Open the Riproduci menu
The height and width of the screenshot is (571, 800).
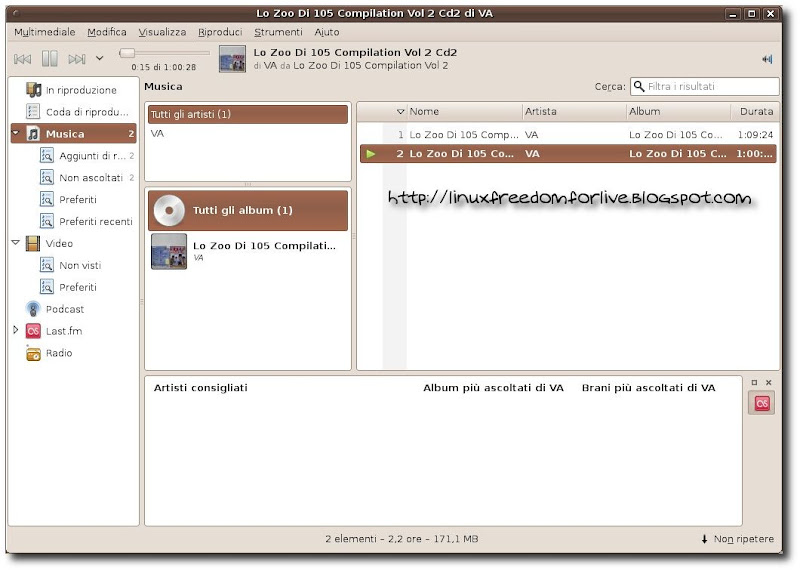click(220, 32)
